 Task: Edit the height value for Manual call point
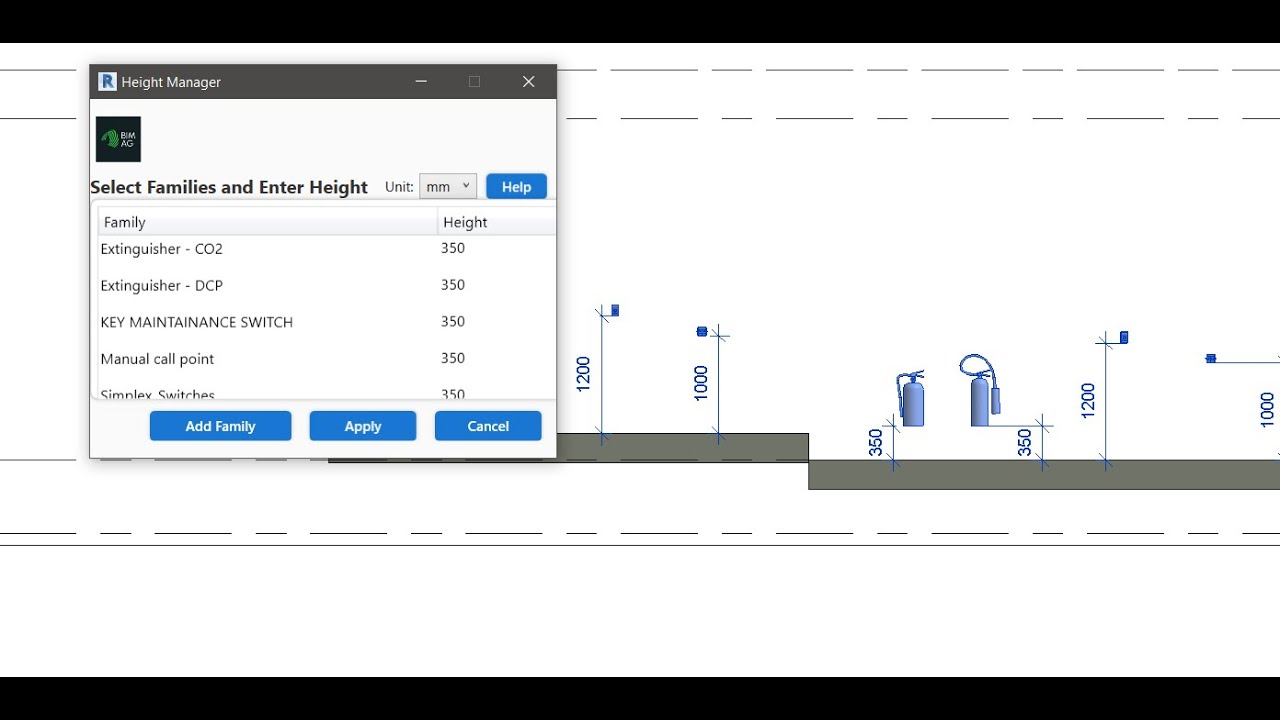(453, 358)
